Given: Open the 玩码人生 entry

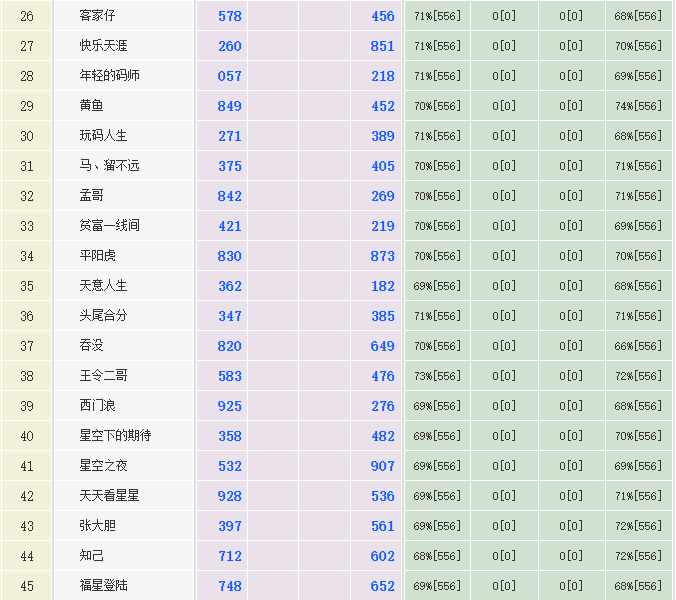Looking at the screenshot, I should coord(103,136).
